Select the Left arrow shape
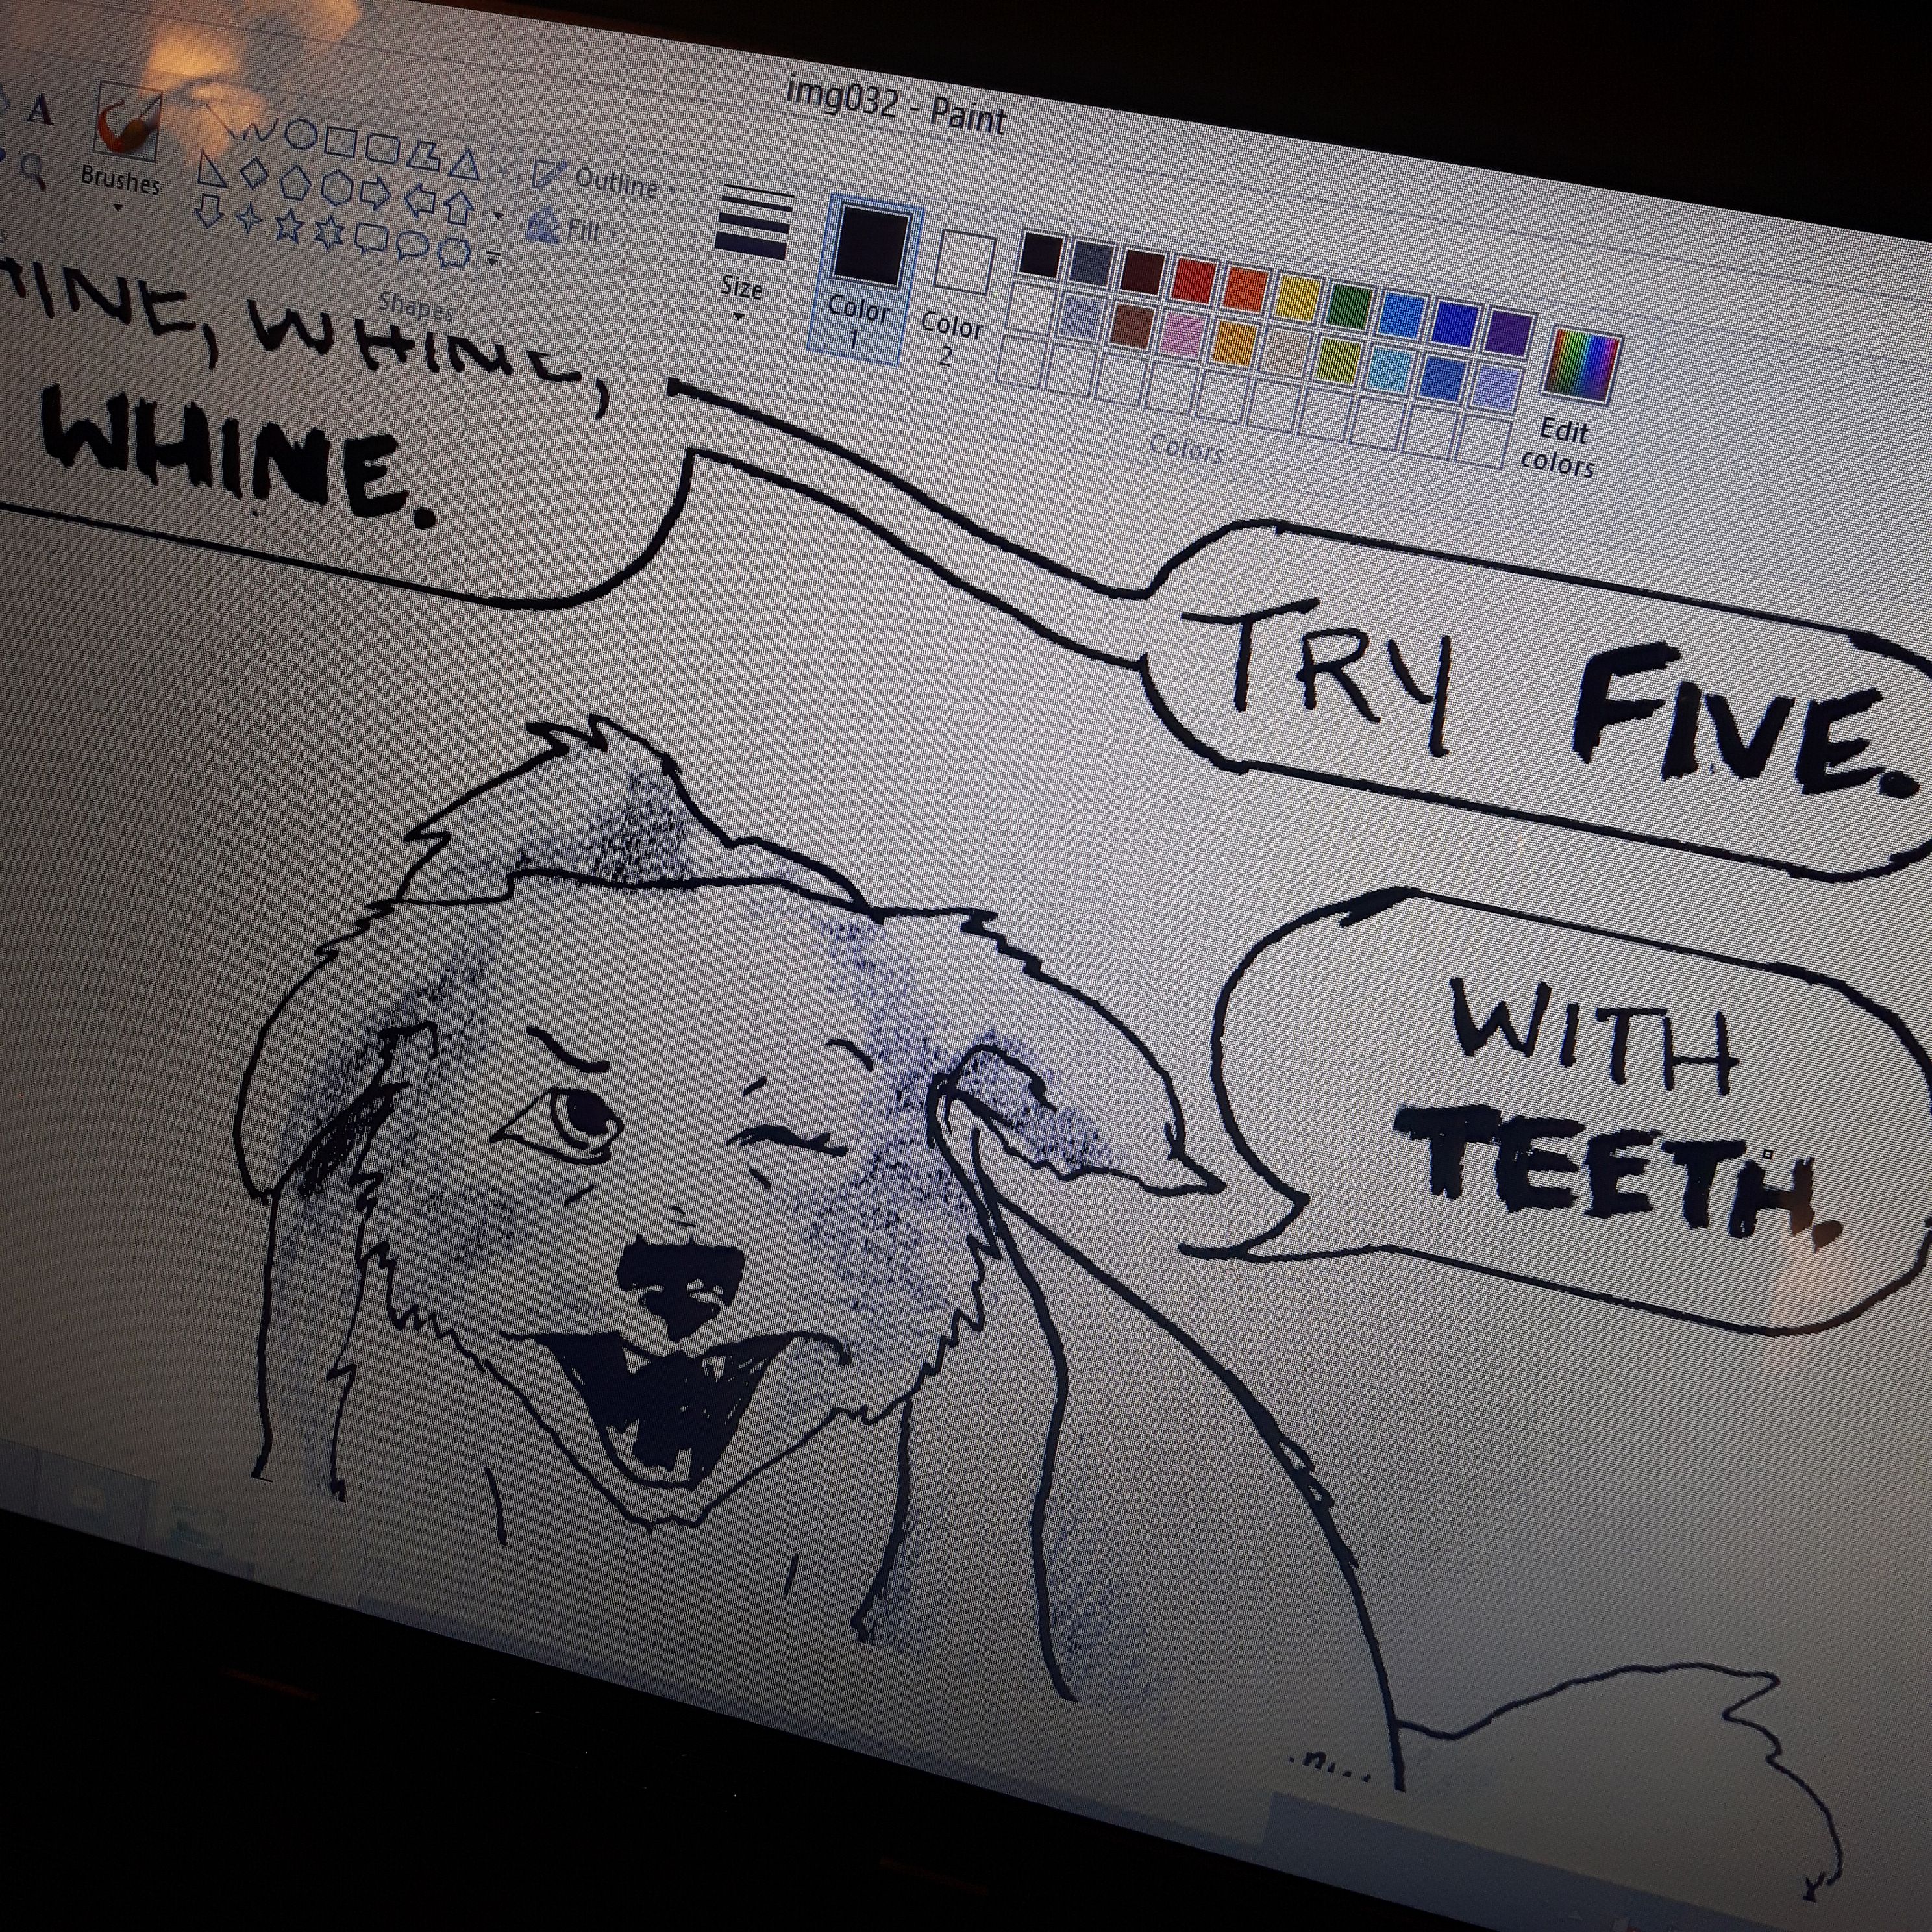This screenshot has width=1932, height=1932. [420, 201]
